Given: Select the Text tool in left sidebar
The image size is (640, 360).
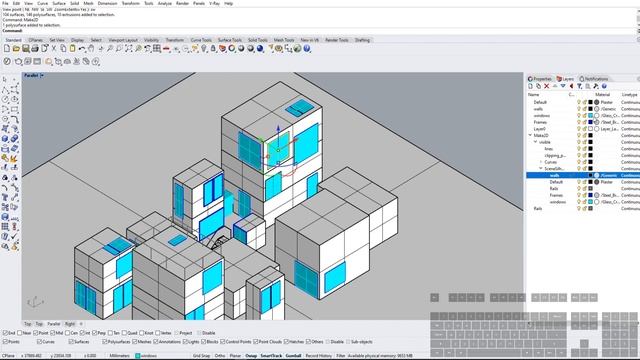Looking at the screenshot, I should pos(5,198).
